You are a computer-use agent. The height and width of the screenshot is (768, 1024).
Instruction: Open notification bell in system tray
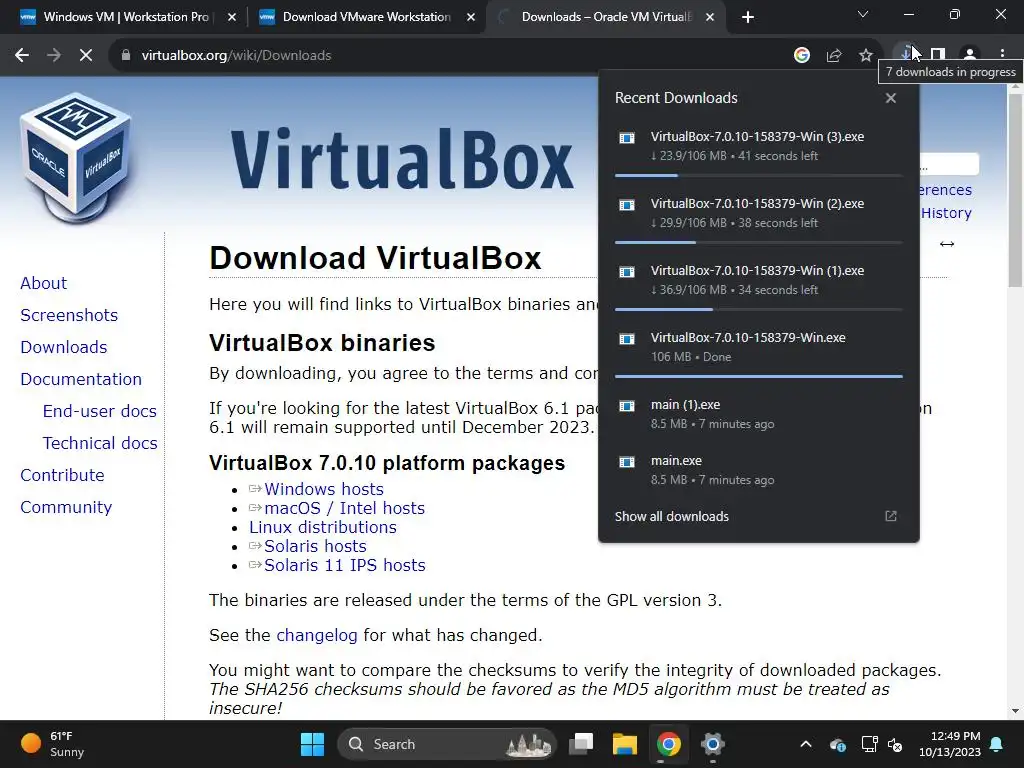point(997,744)
